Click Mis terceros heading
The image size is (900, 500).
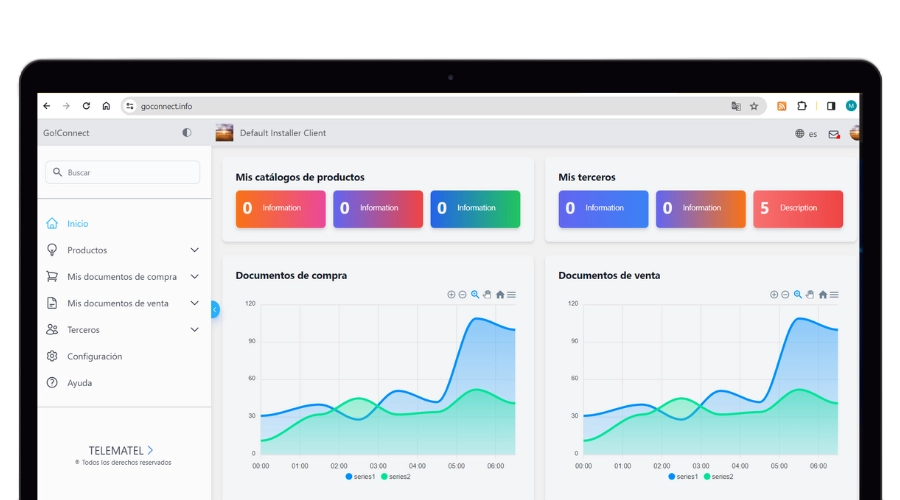tap(587, 177)
